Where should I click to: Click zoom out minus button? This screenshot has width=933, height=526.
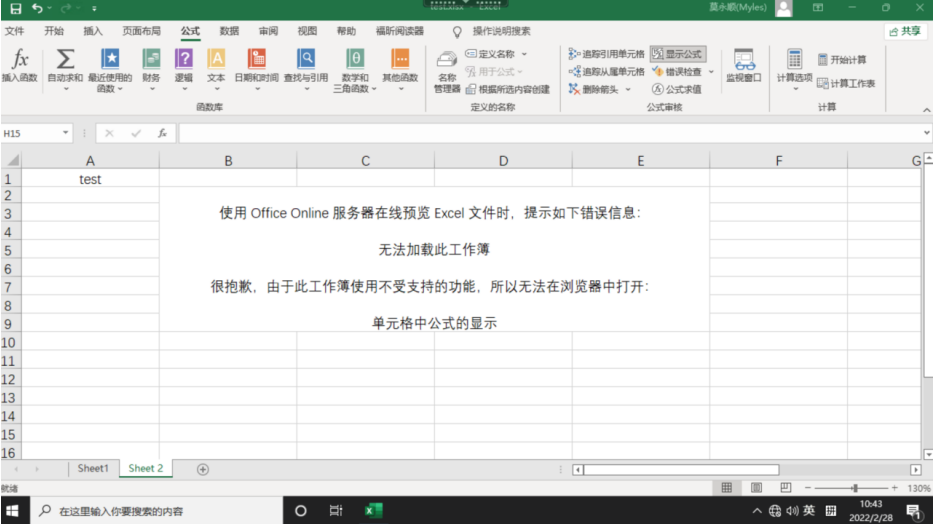coord(807,488)
